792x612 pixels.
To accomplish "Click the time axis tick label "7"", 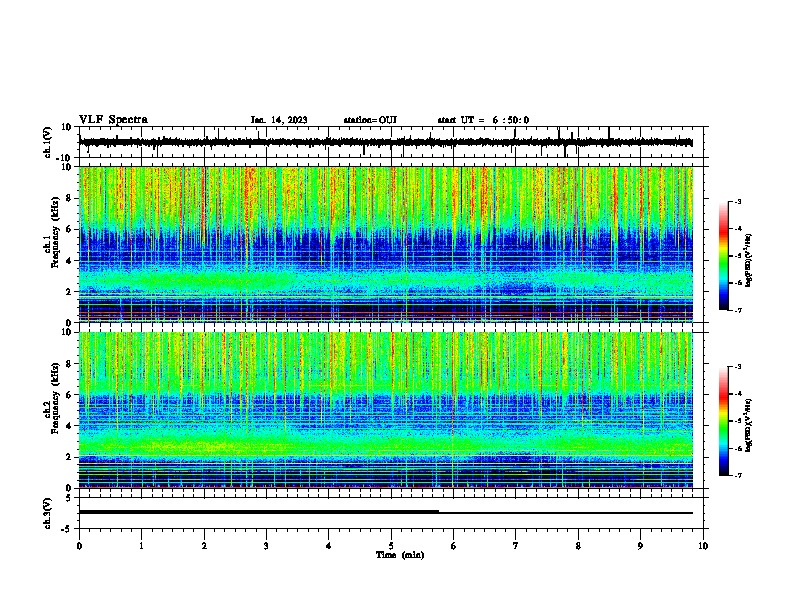I will (516, 546).
